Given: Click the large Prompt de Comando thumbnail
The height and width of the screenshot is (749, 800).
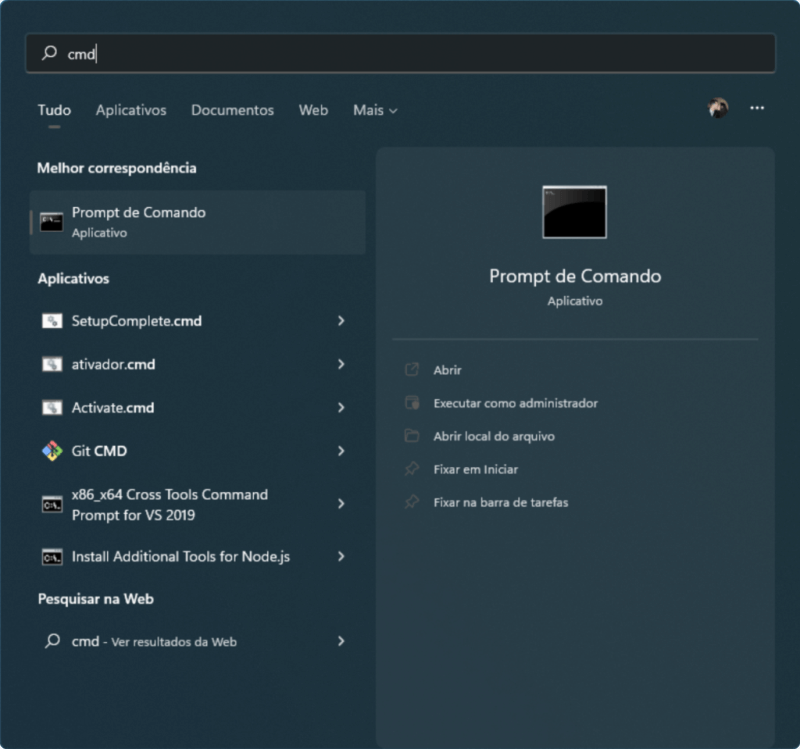Looking at the screenshot, I should click(574, 212).
